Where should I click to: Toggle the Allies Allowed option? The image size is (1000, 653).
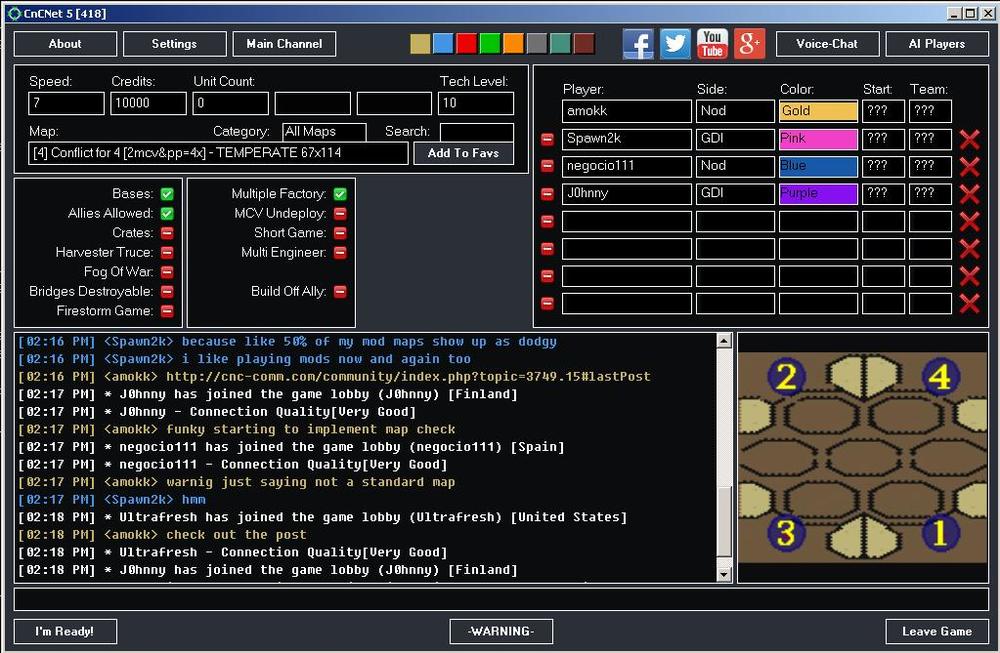click(167, 214)
